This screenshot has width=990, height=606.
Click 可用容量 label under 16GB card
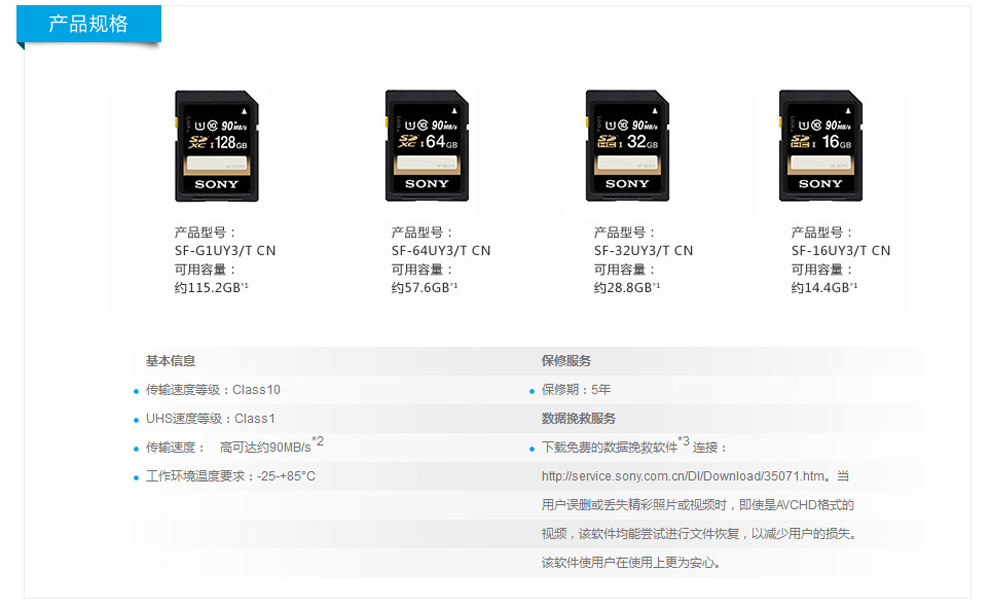coord(821,270)
